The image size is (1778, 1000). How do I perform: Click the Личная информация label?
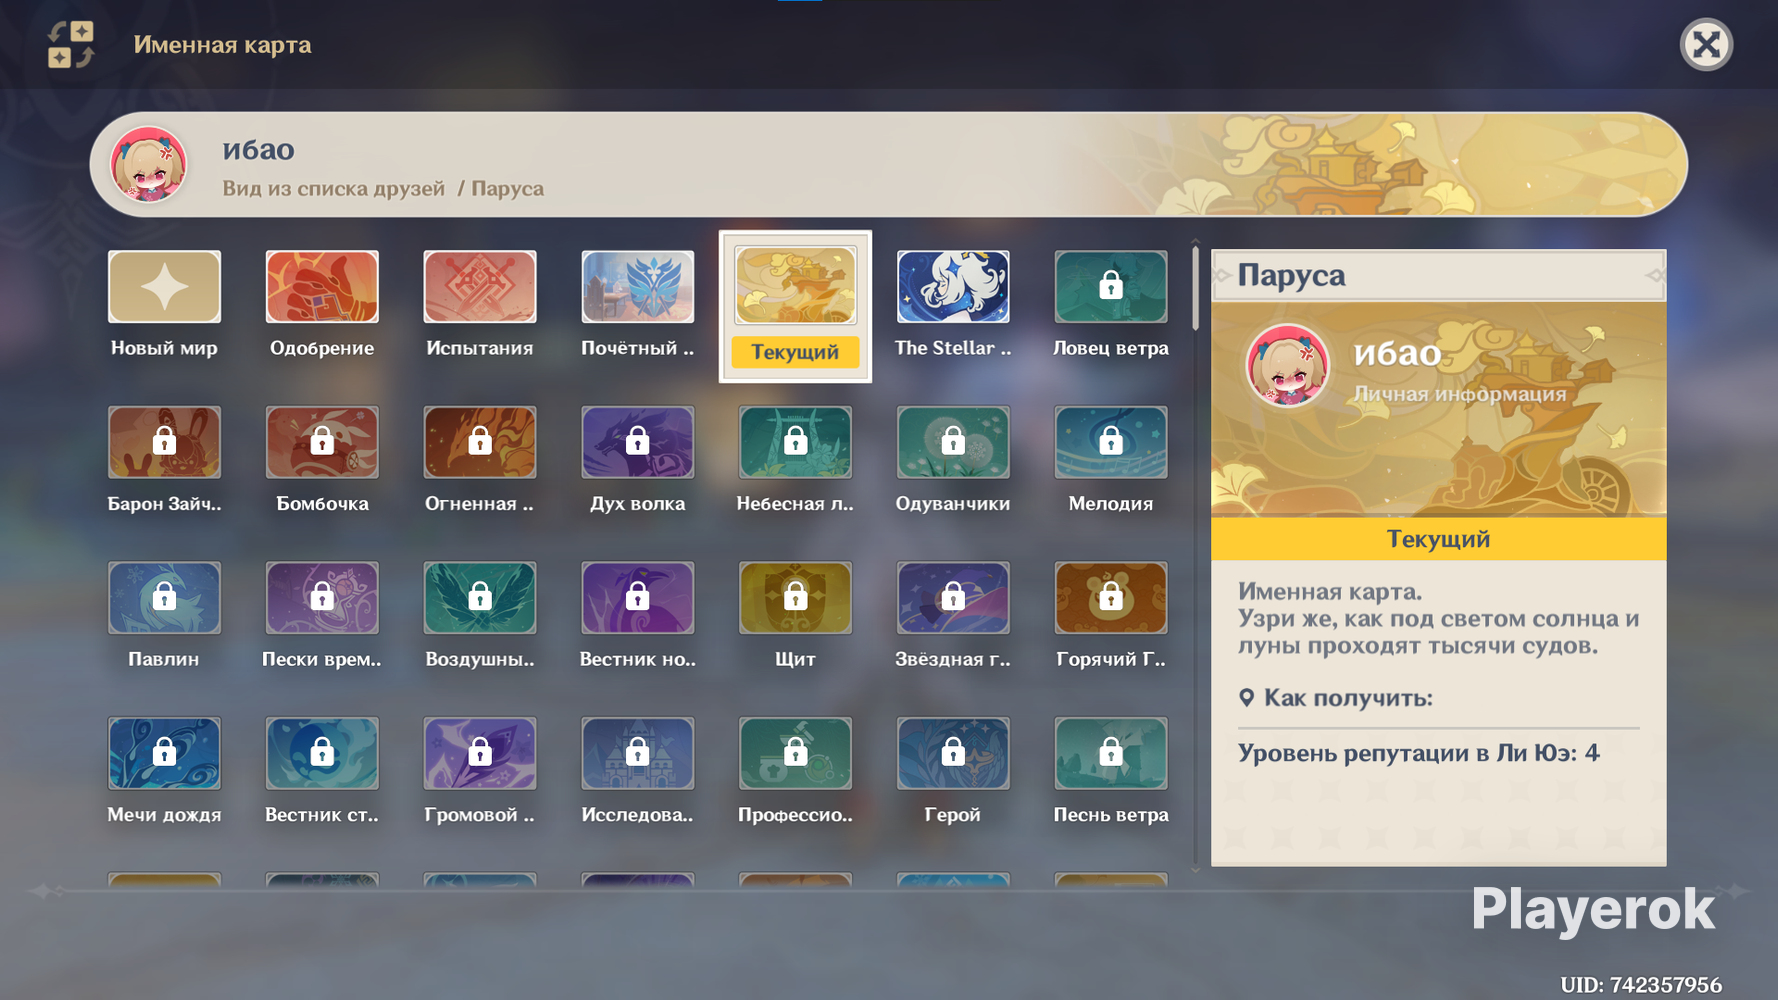click(x=1460, y=394)
